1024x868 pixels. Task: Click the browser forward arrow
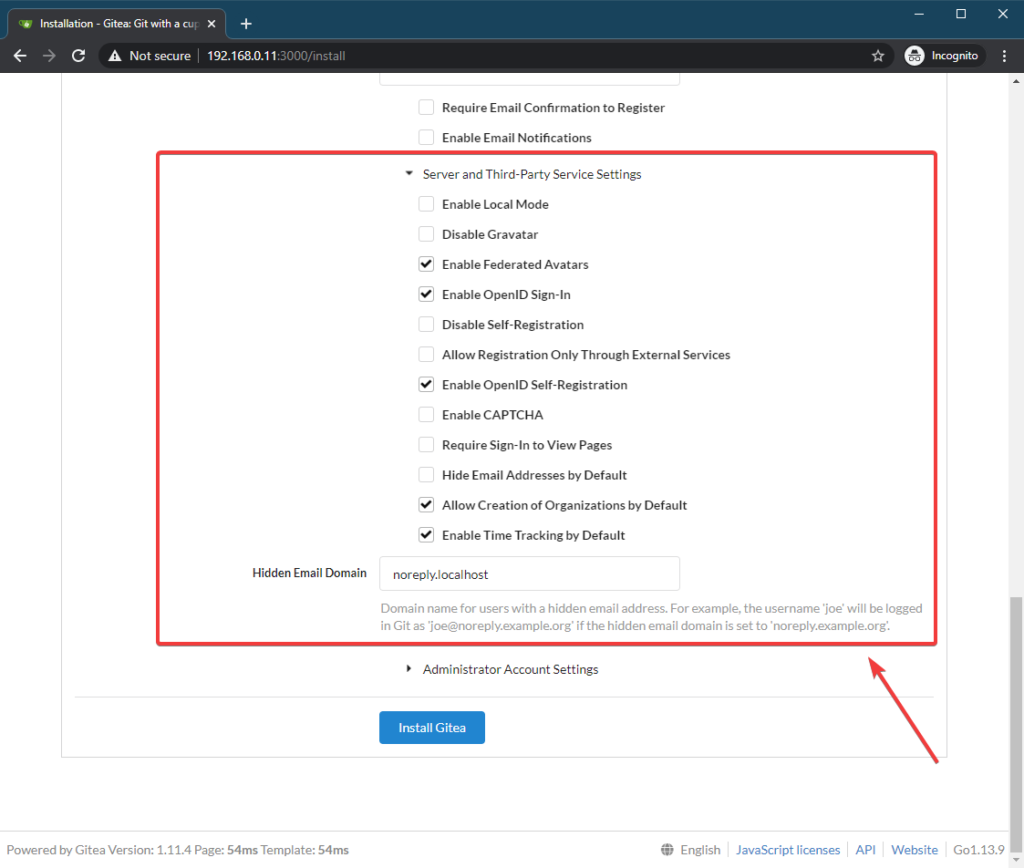click(x=49, y=56)
